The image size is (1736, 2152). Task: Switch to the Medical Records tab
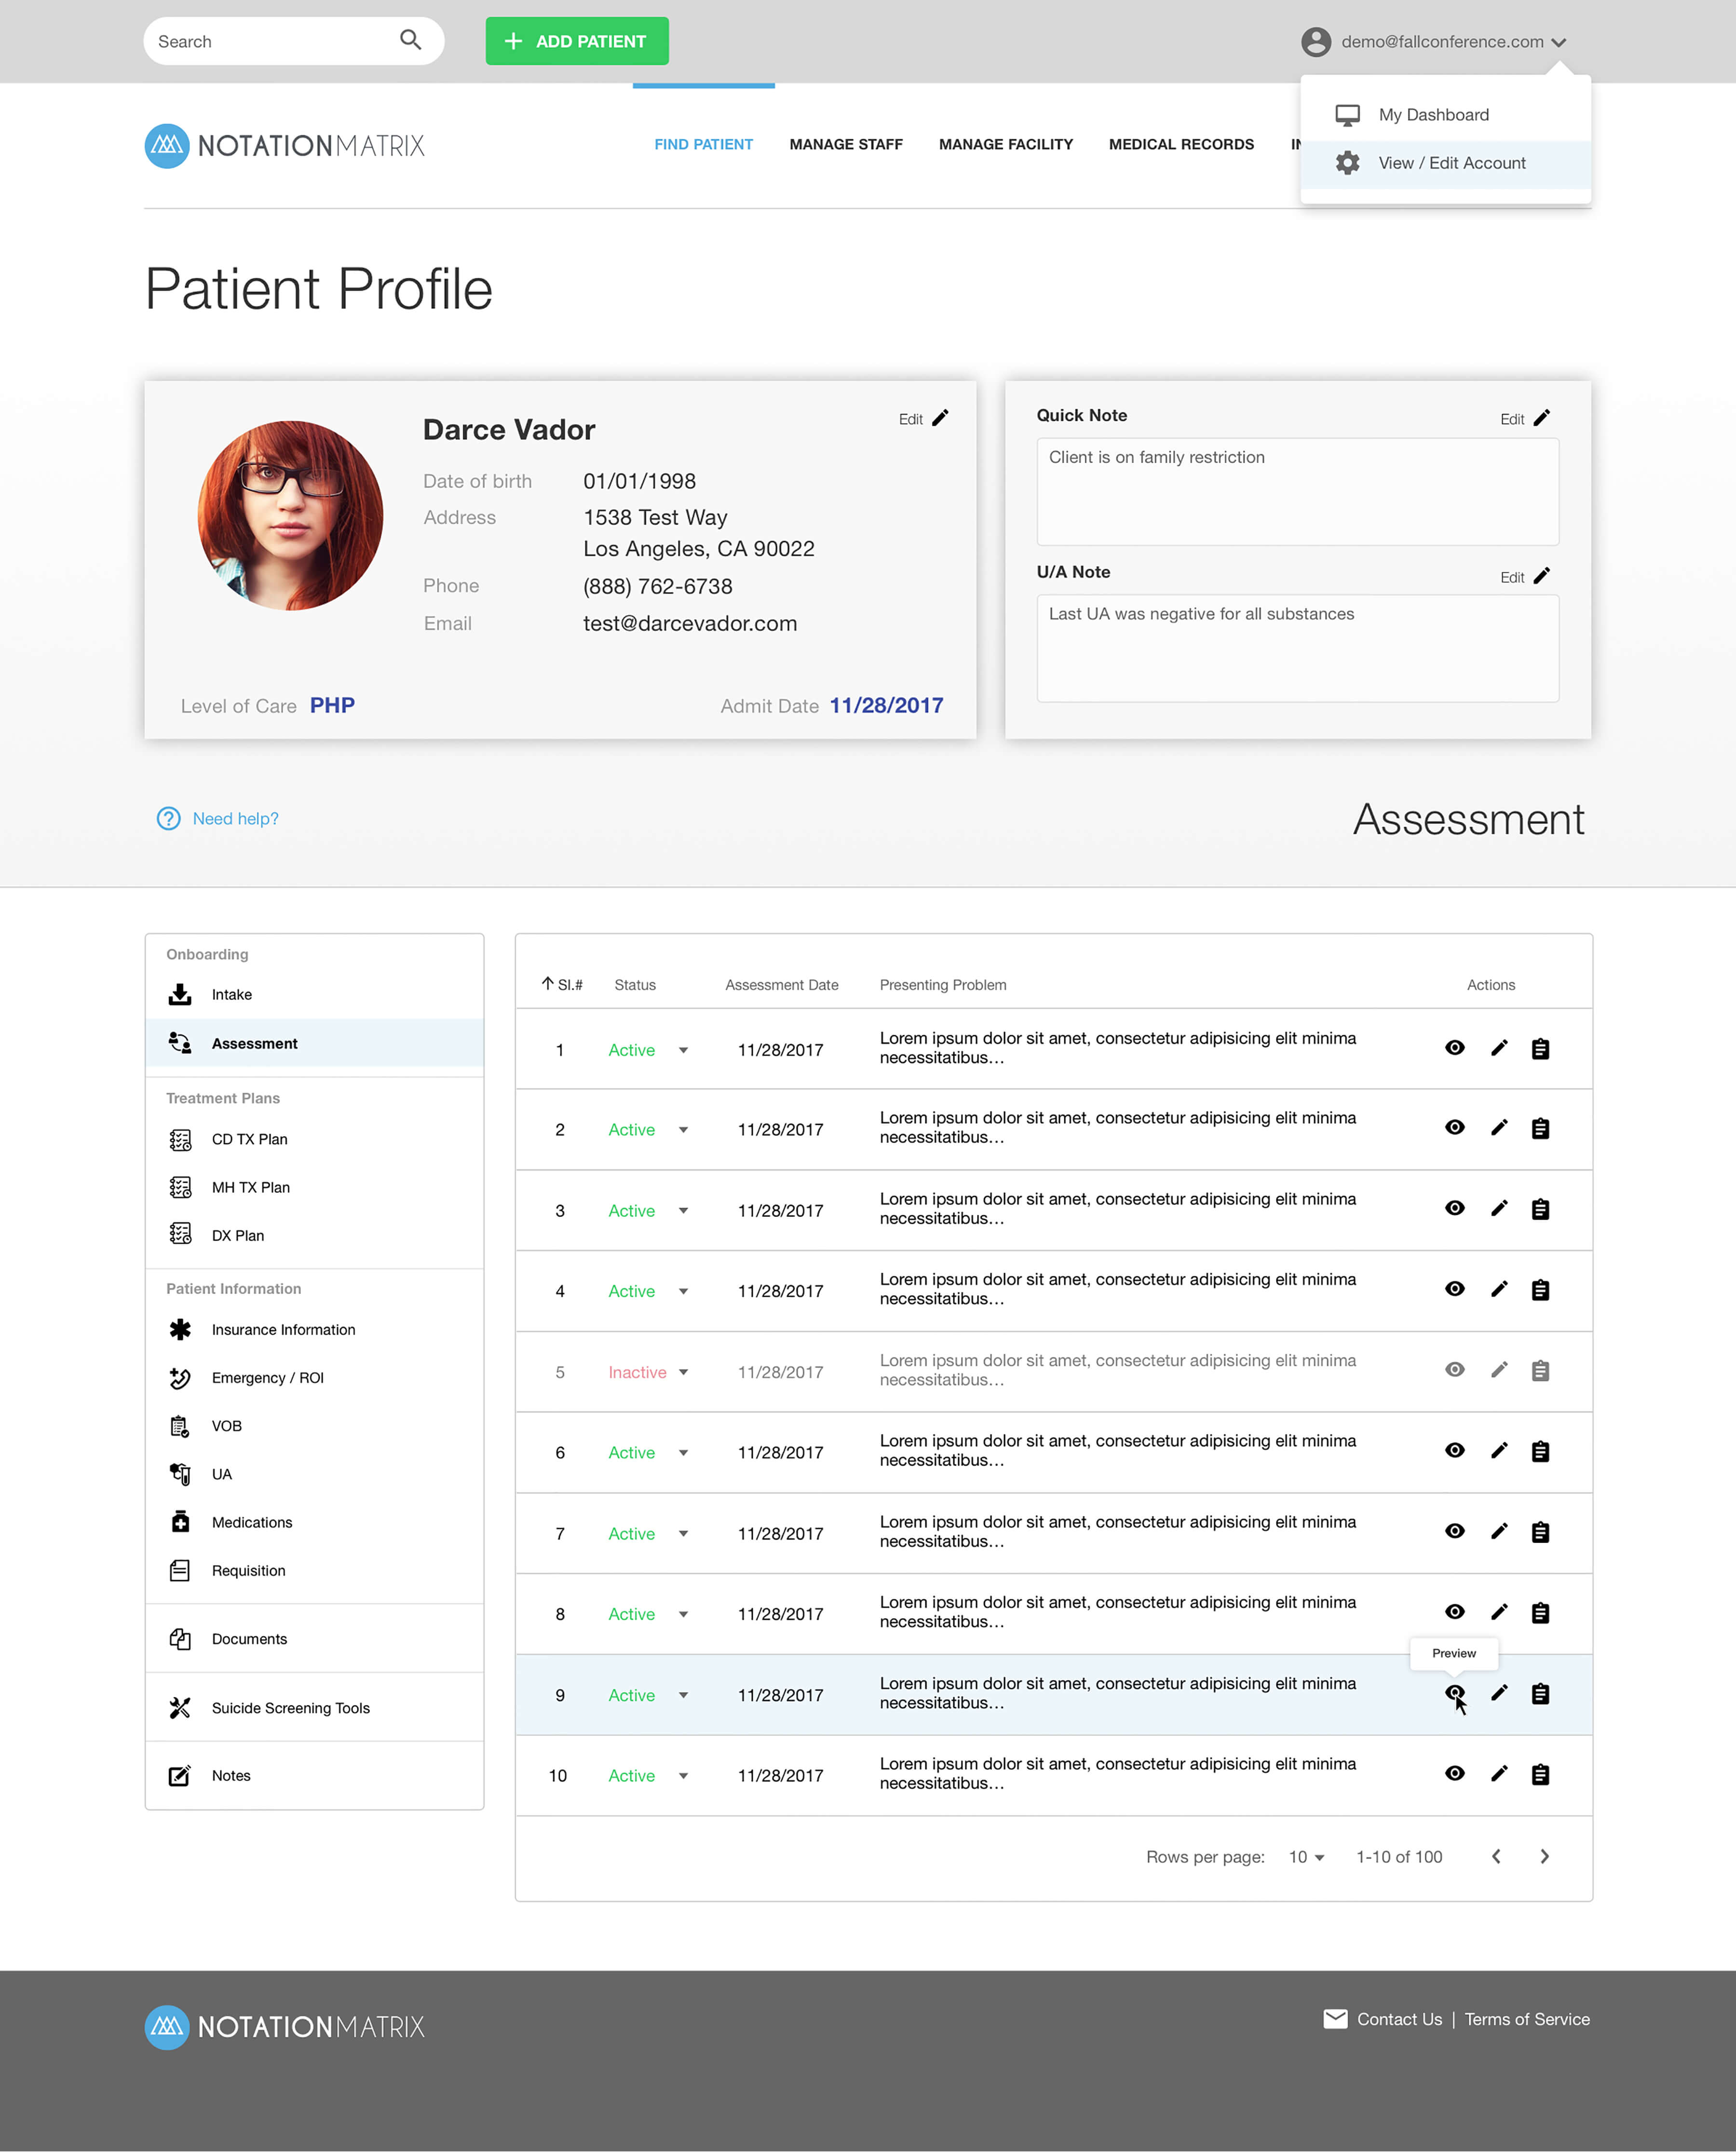tap(1181, 144)
